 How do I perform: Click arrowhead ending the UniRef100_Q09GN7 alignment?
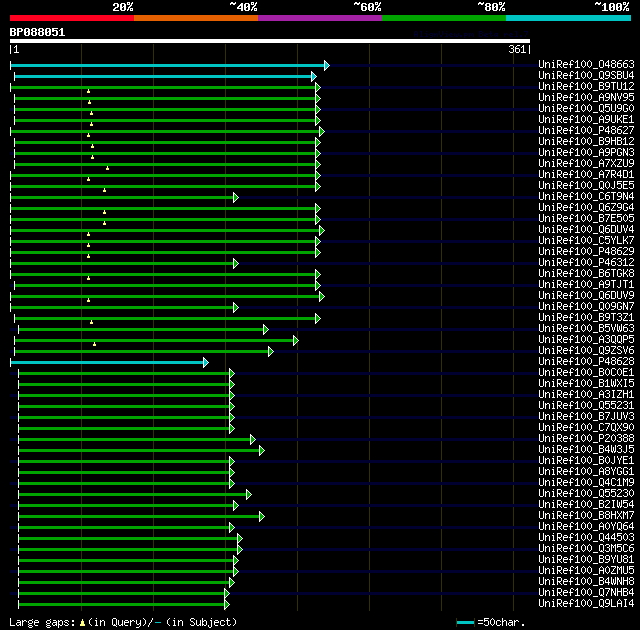236,308
